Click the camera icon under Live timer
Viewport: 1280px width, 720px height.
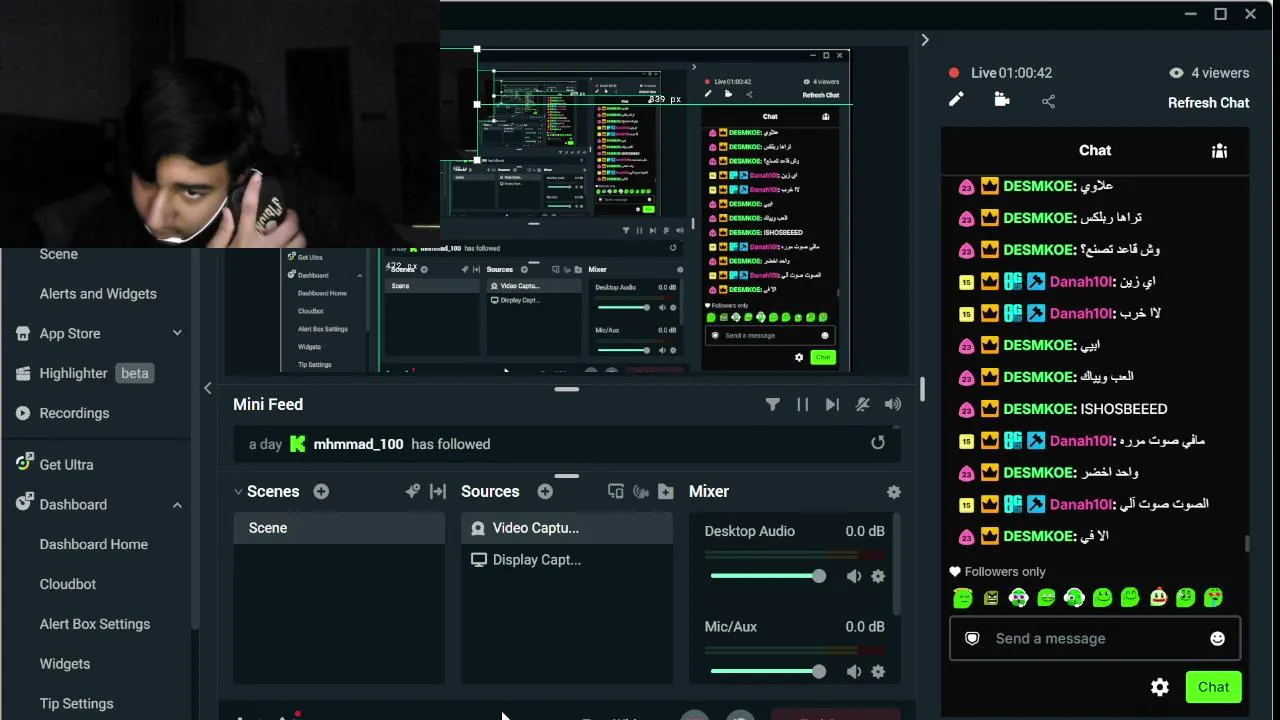(1002, 99)
